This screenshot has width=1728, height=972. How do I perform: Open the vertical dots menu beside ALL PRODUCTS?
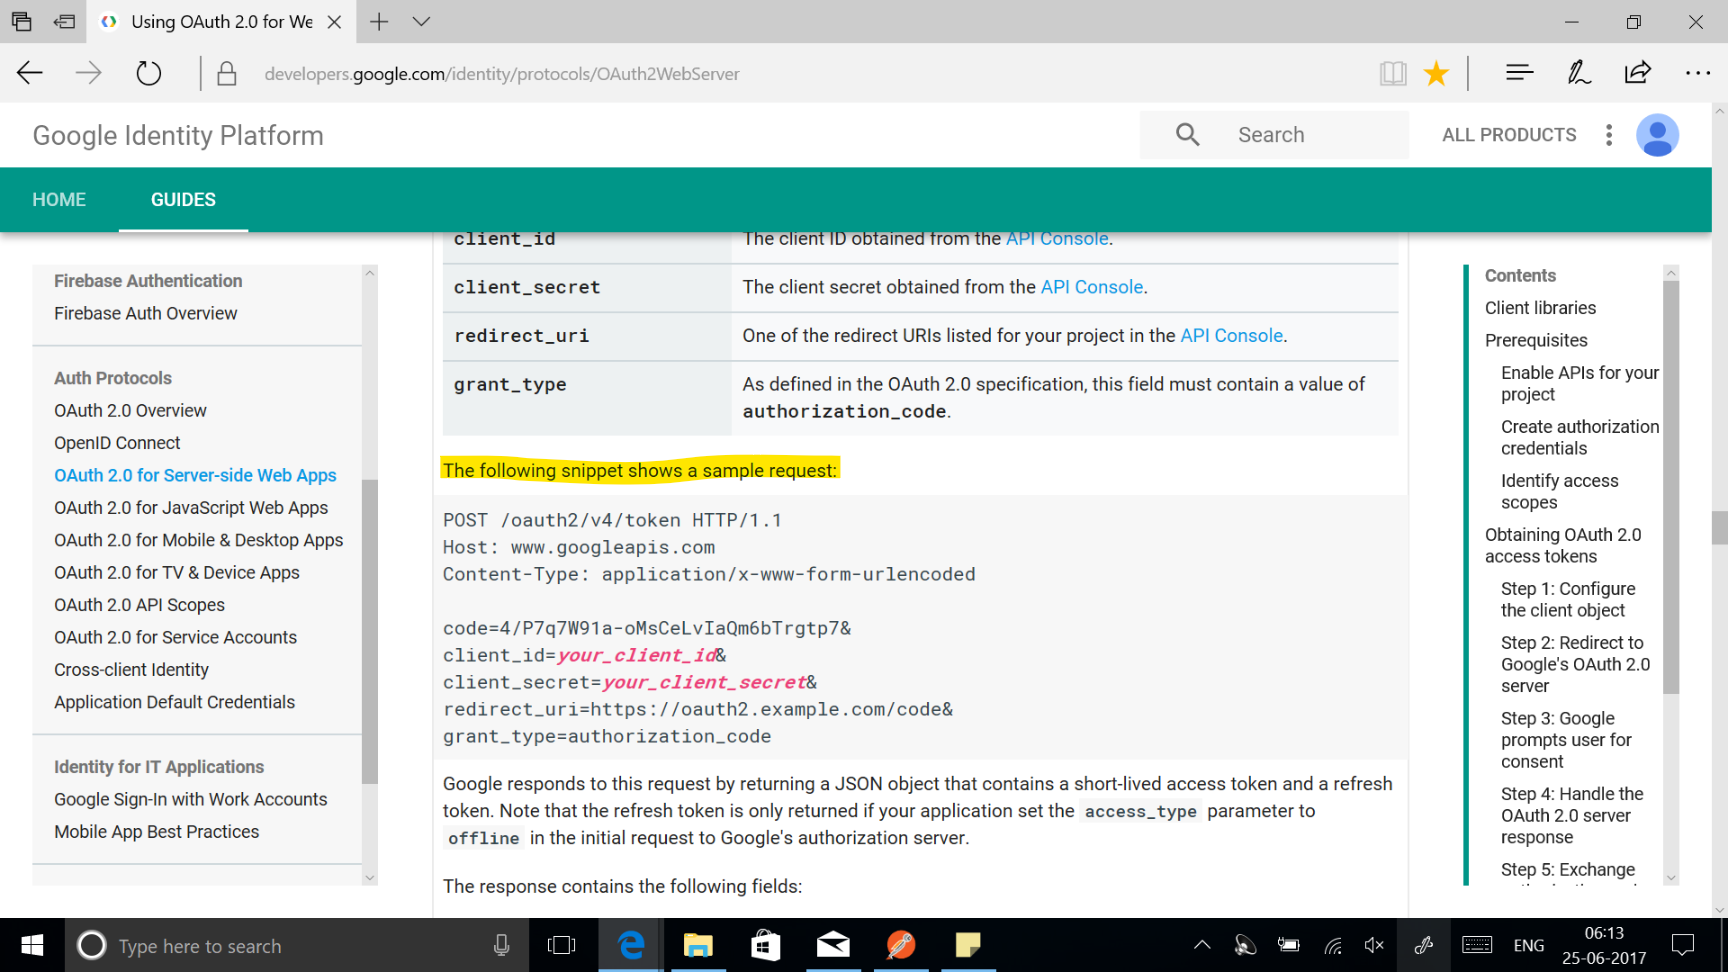pos(1609,135)
